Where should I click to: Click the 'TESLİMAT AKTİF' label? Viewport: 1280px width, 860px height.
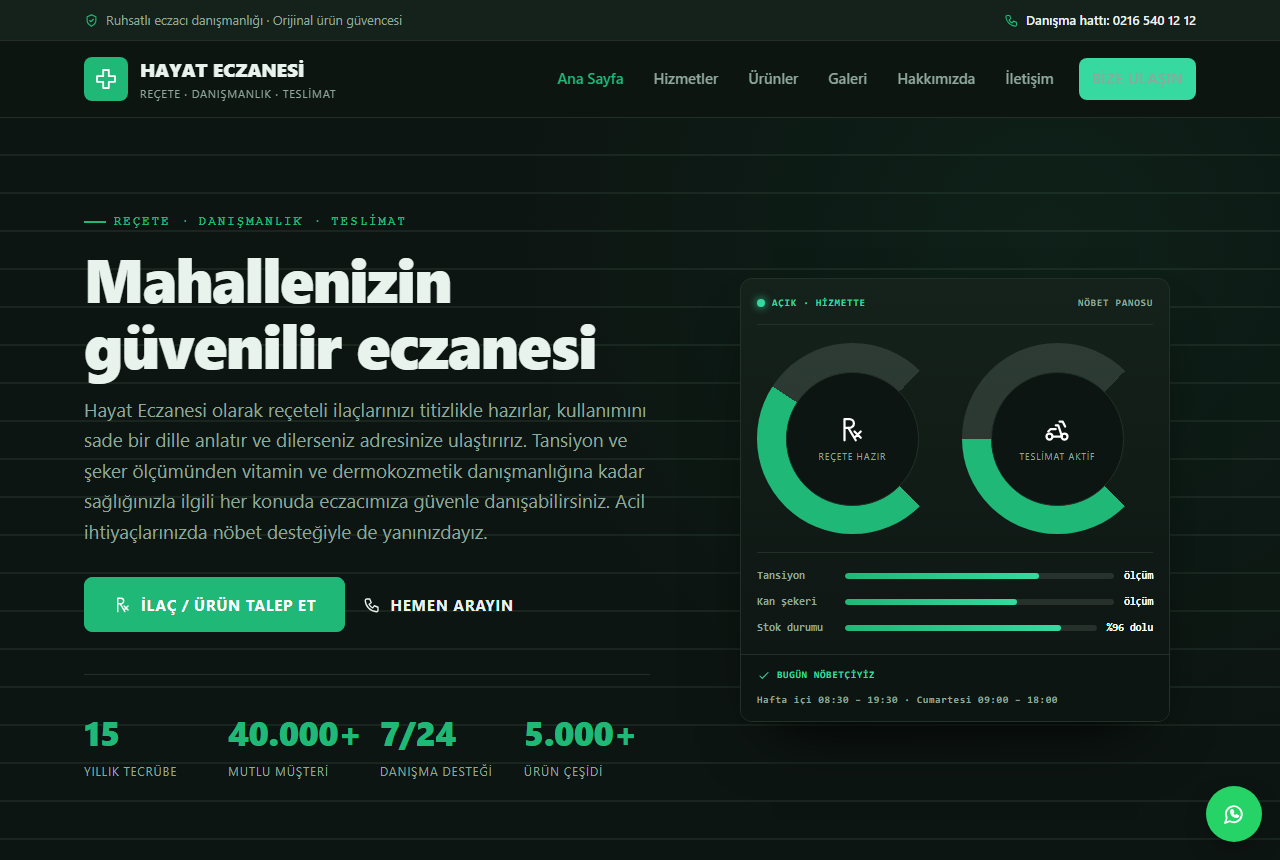(1057, 457)
